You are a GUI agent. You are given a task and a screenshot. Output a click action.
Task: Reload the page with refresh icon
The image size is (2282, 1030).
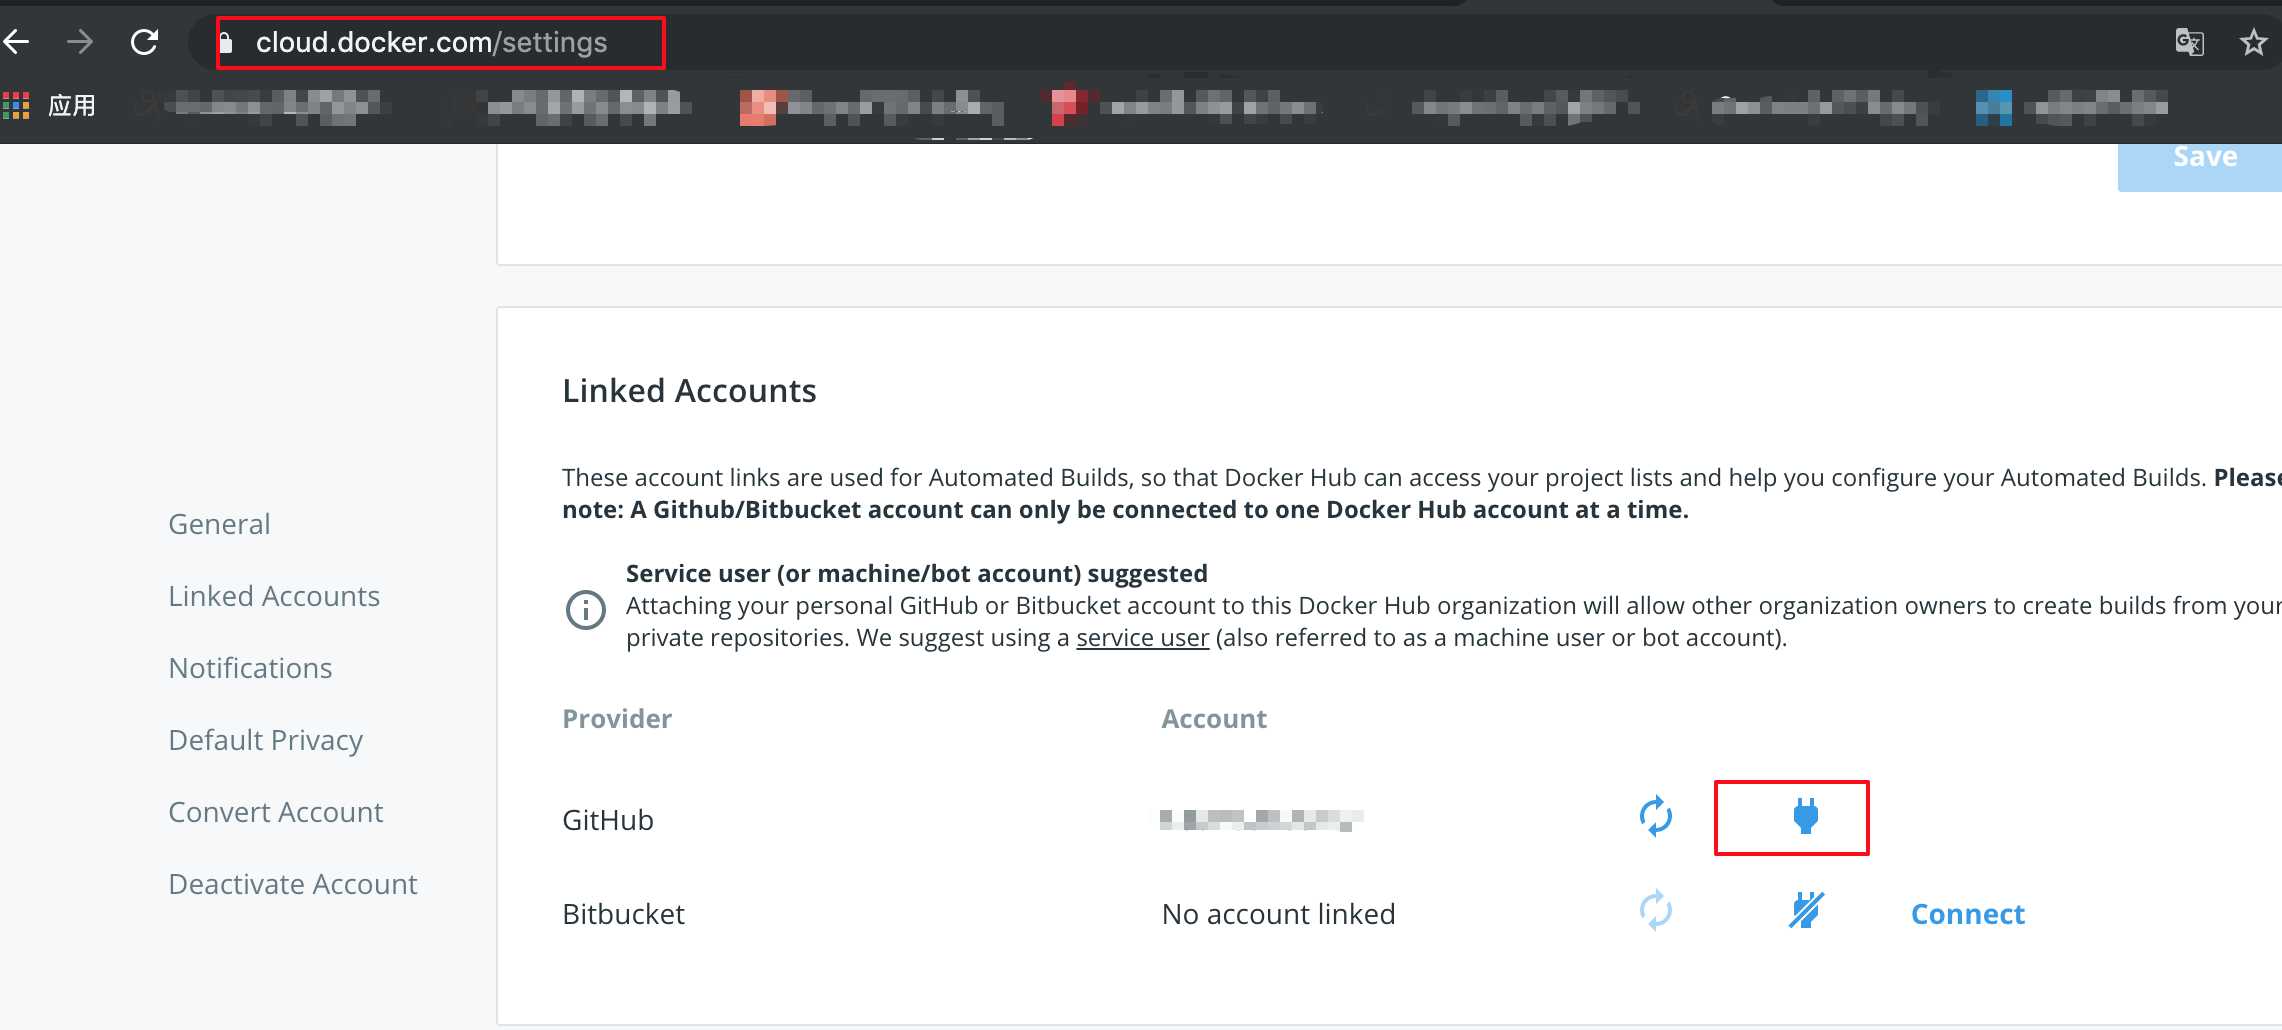(145, 42)
